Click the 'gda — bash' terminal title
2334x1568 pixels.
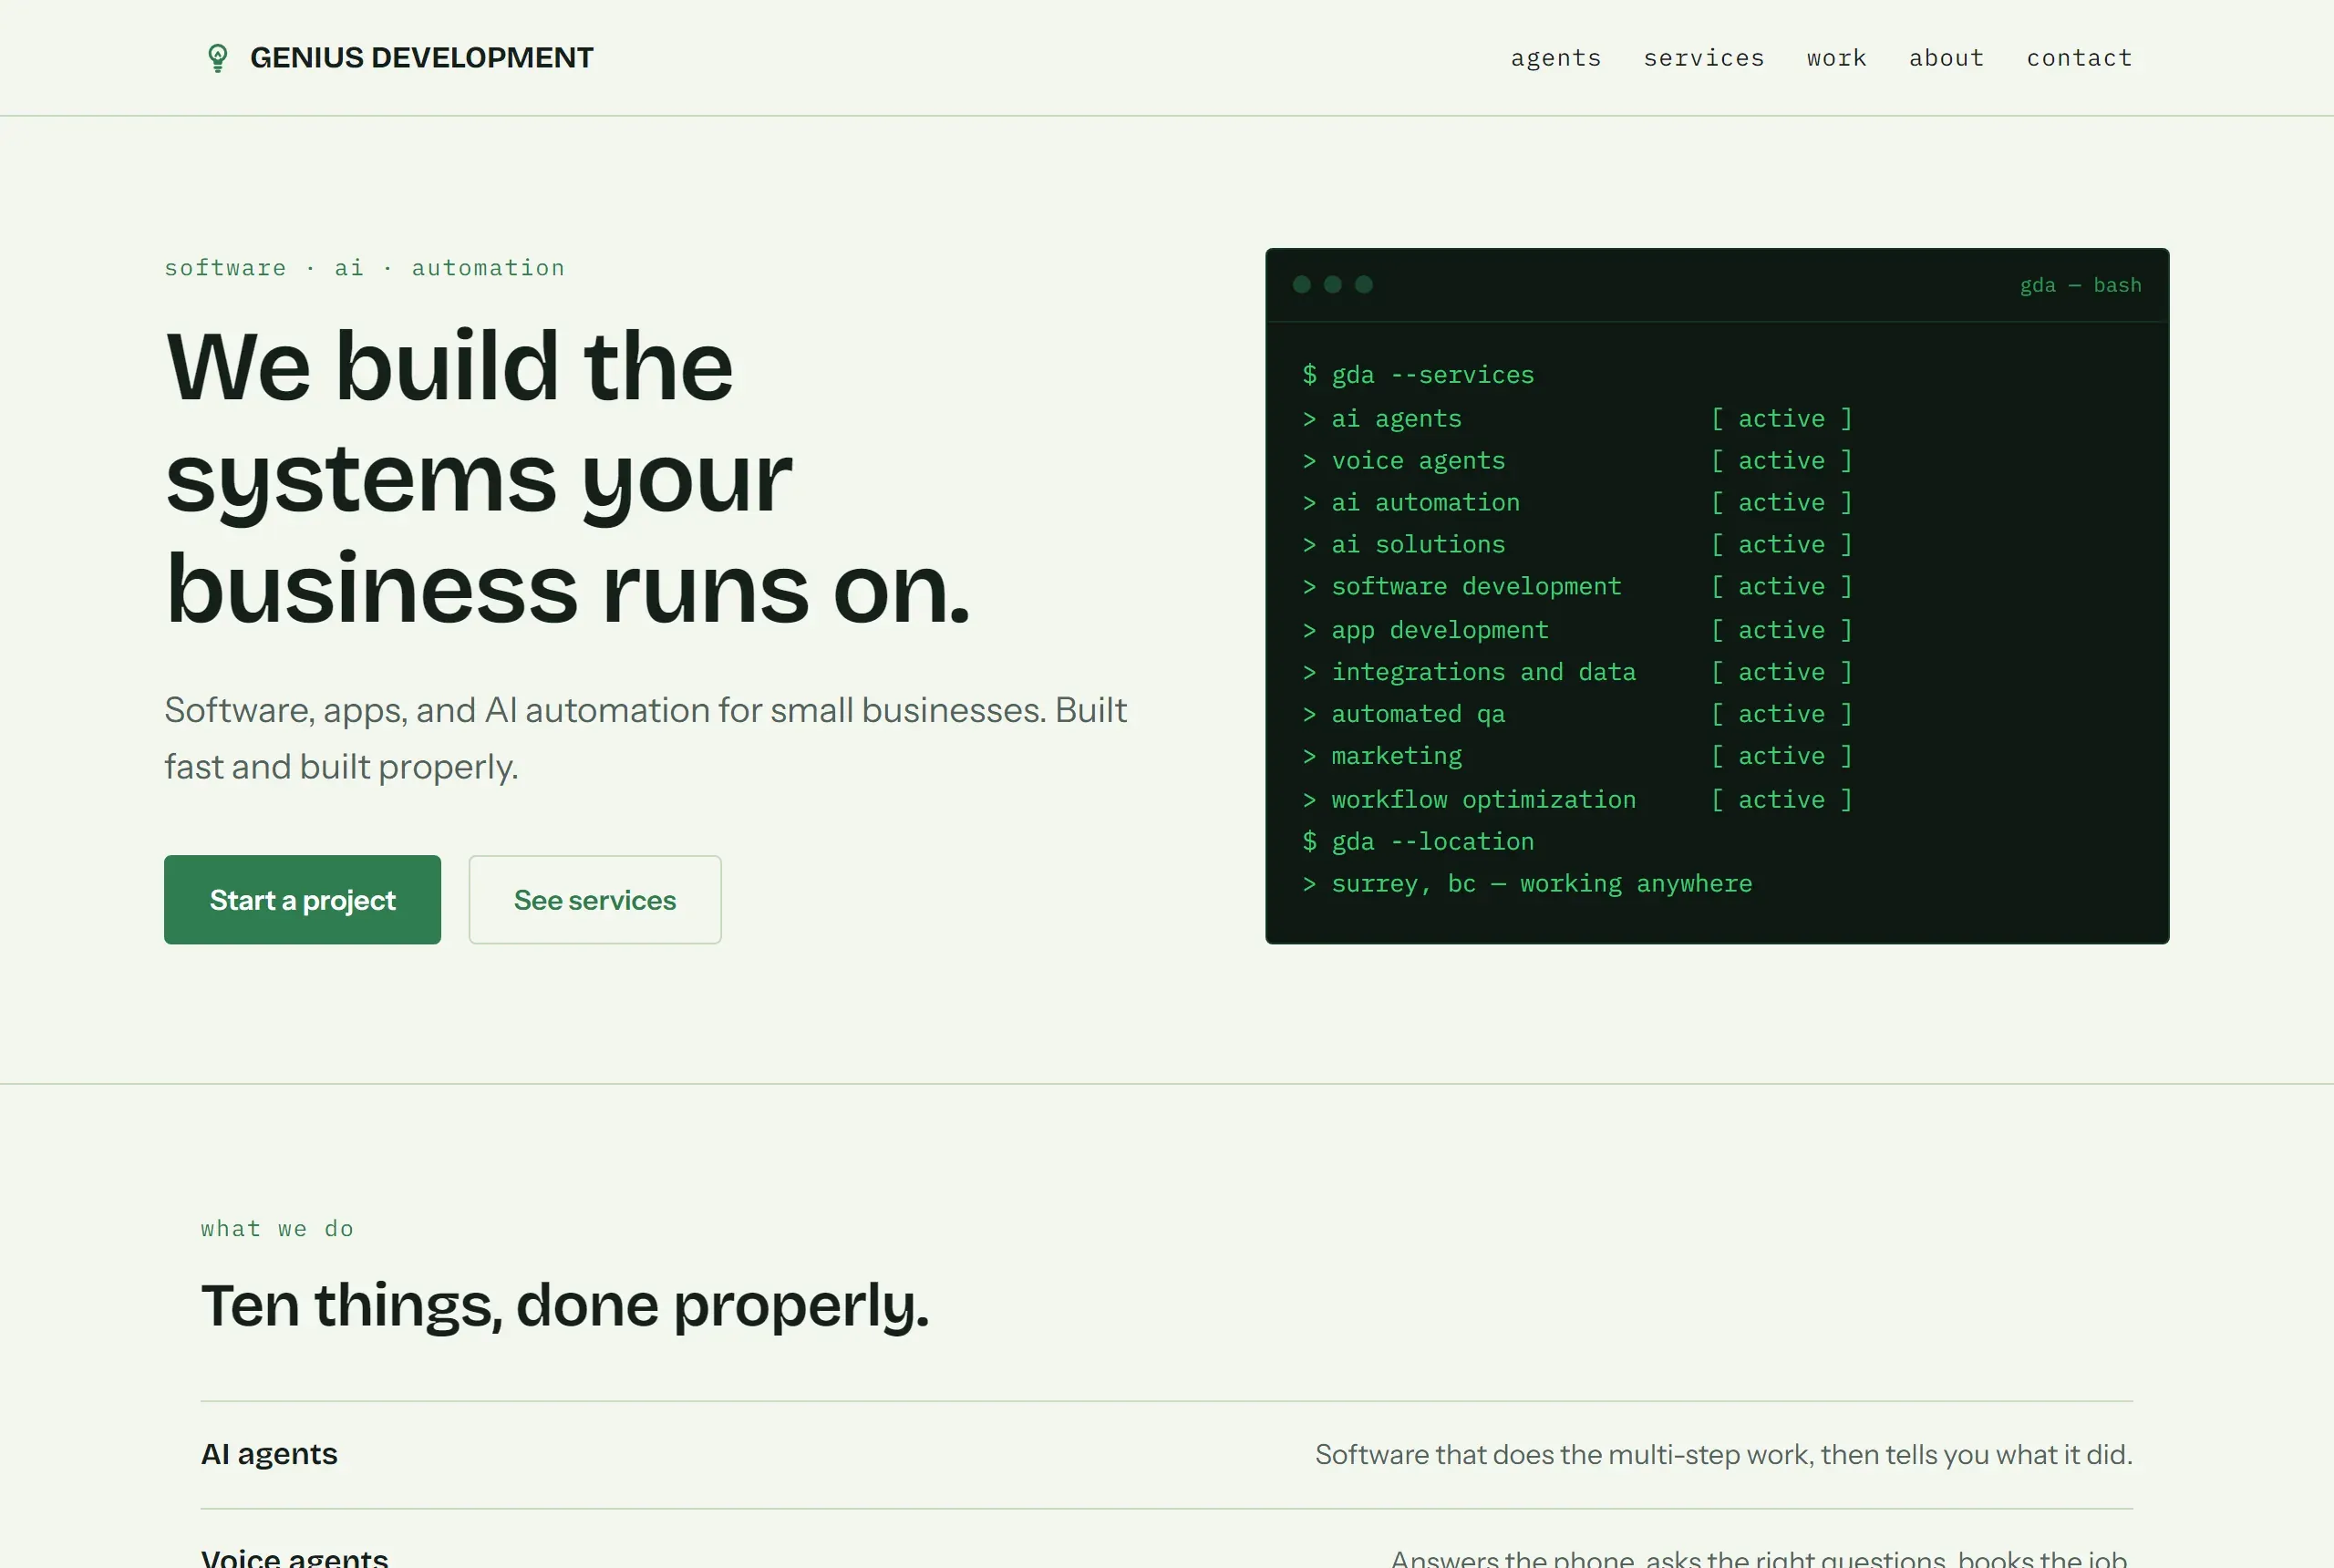(2081, 285)
